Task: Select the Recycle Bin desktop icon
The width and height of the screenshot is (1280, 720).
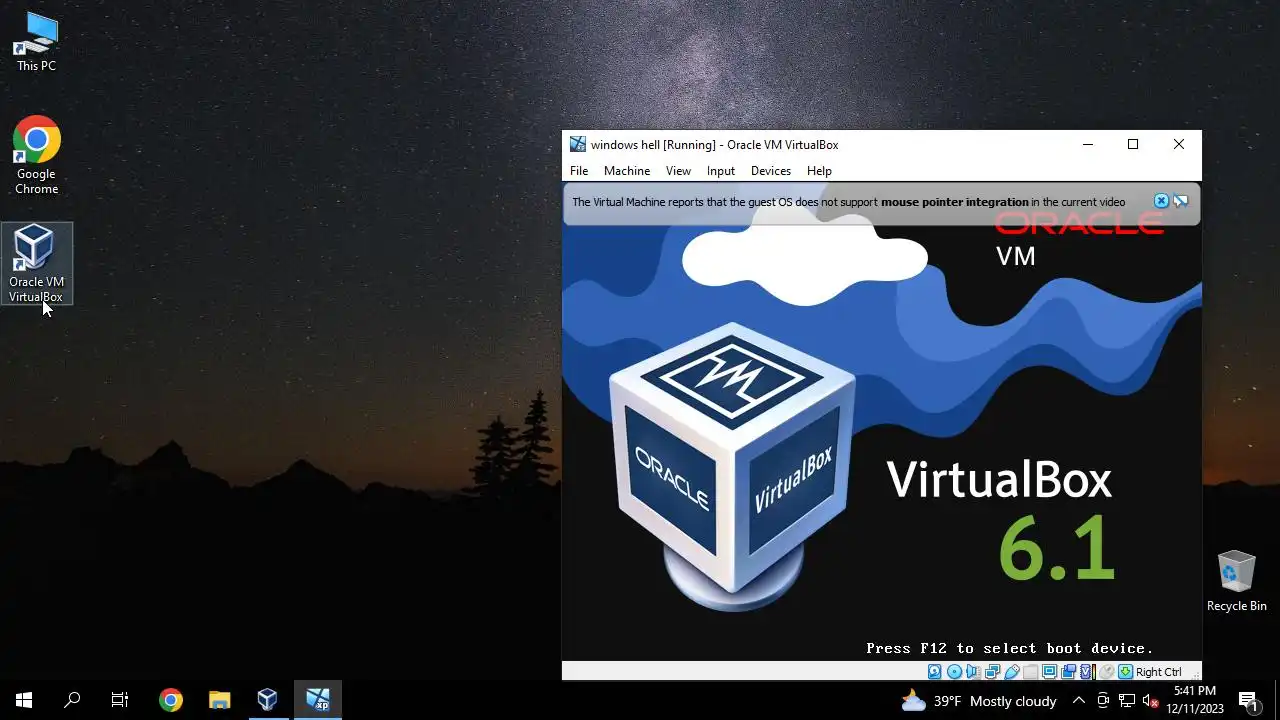Action: tap(1237, 580)
